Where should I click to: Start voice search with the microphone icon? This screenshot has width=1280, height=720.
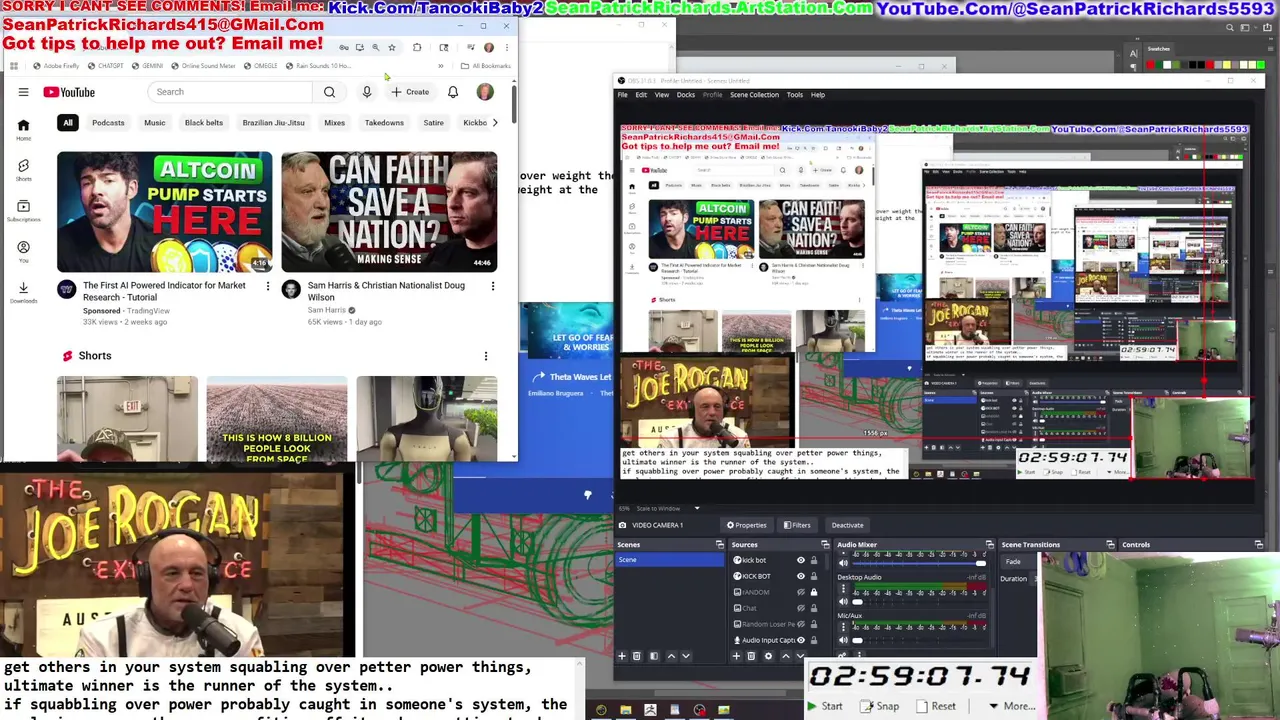[x=367, y=92]
